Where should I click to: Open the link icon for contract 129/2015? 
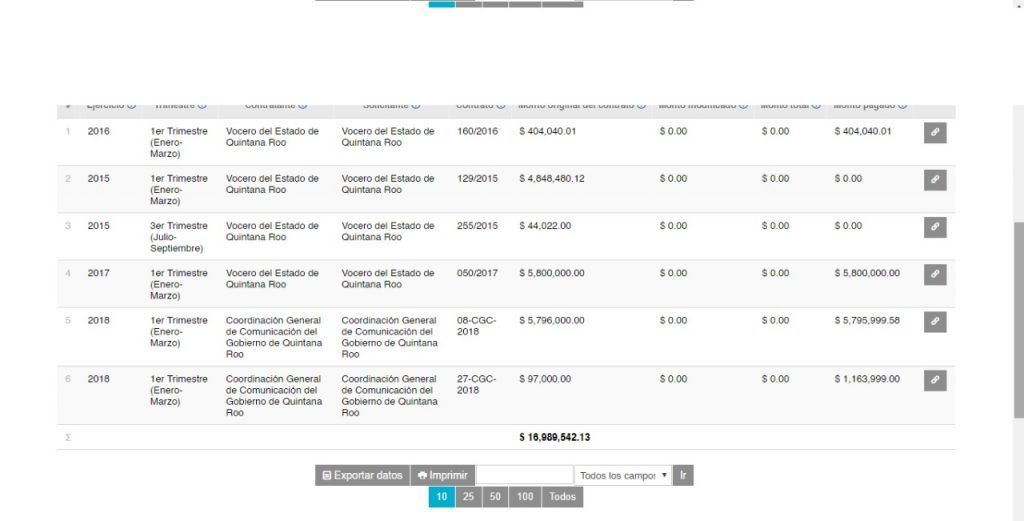(x=934, y=180)
